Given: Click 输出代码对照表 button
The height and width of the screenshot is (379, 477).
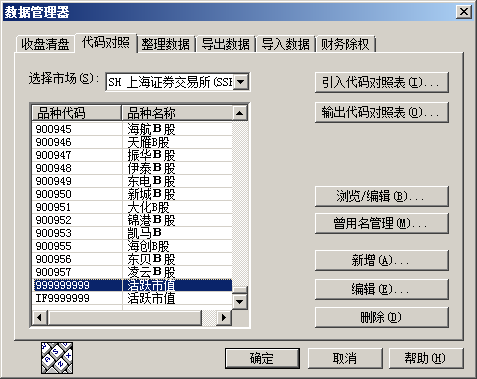Looking at the screenshot, I should pos(382,112).
